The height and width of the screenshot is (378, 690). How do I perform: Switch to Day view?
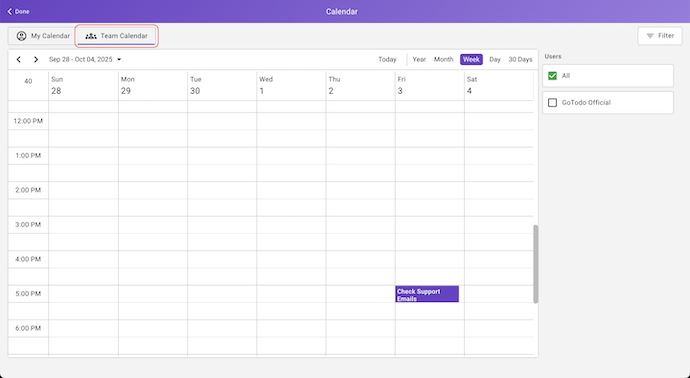(x=495, y=59)
